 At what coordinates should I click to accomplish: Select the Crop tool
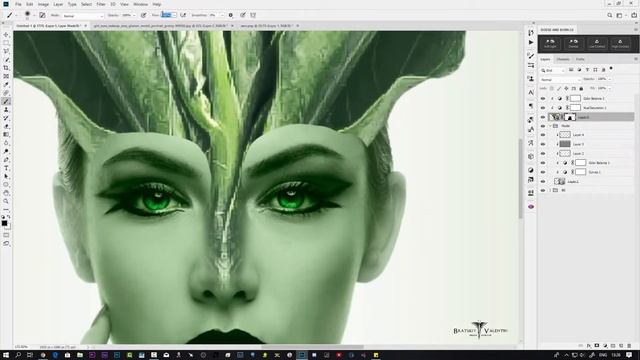(x=6, y=68)
